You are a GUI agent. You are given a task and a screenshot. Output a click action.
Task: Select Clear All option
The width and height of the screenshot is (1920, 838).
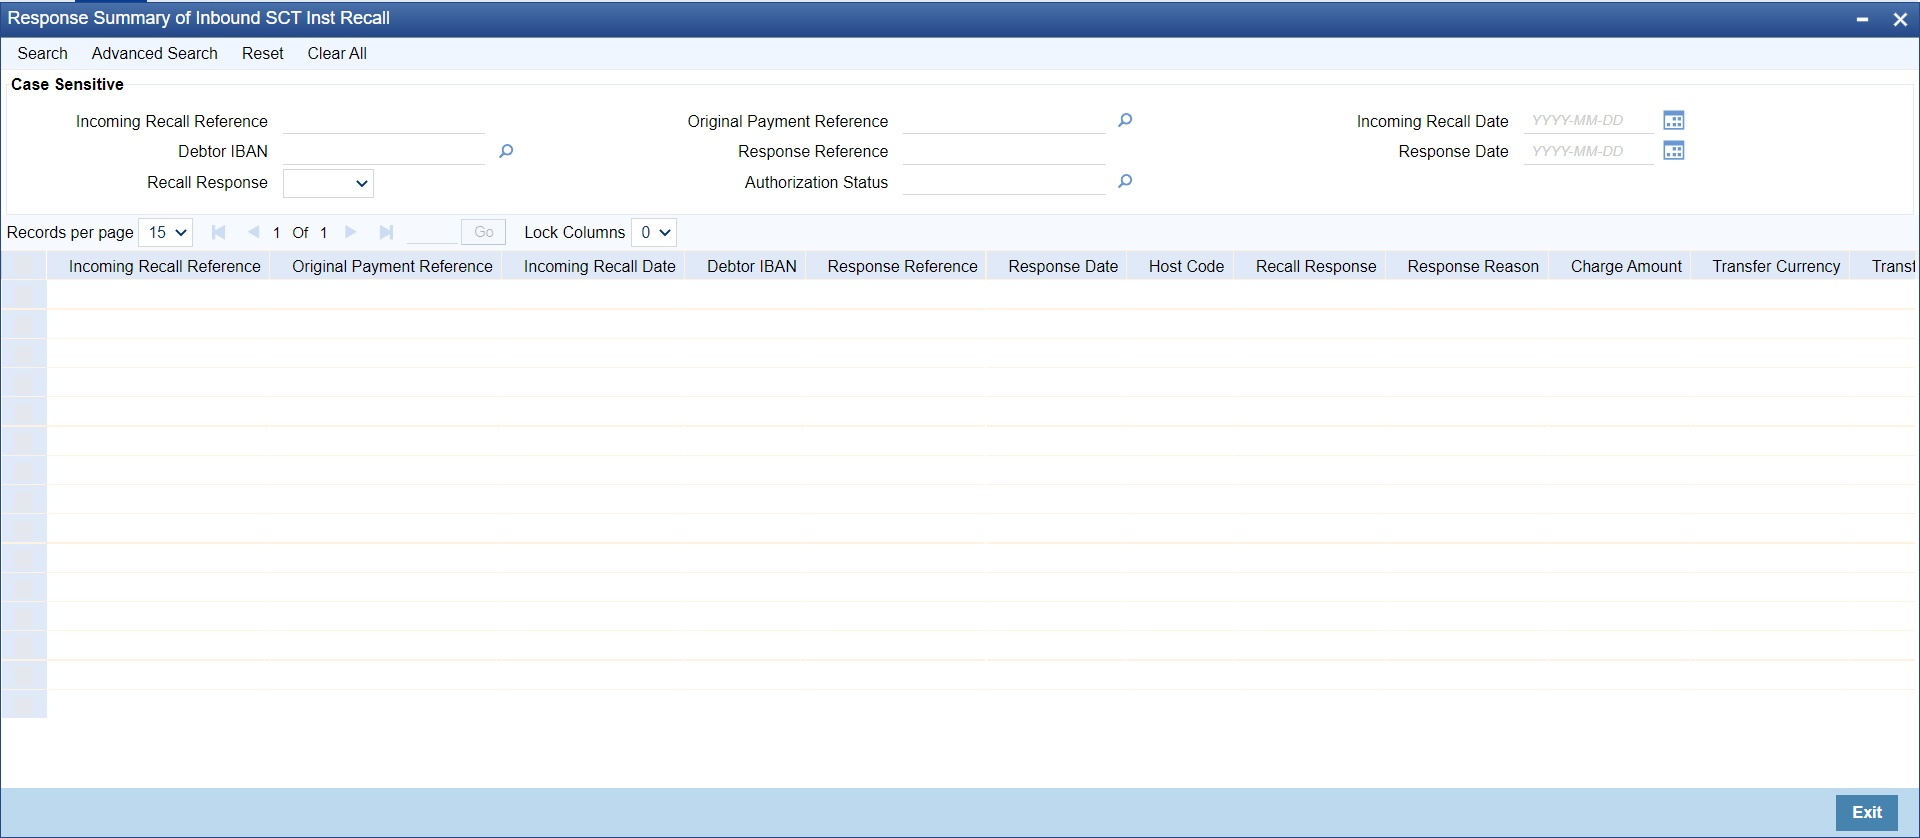coord(337,54)
